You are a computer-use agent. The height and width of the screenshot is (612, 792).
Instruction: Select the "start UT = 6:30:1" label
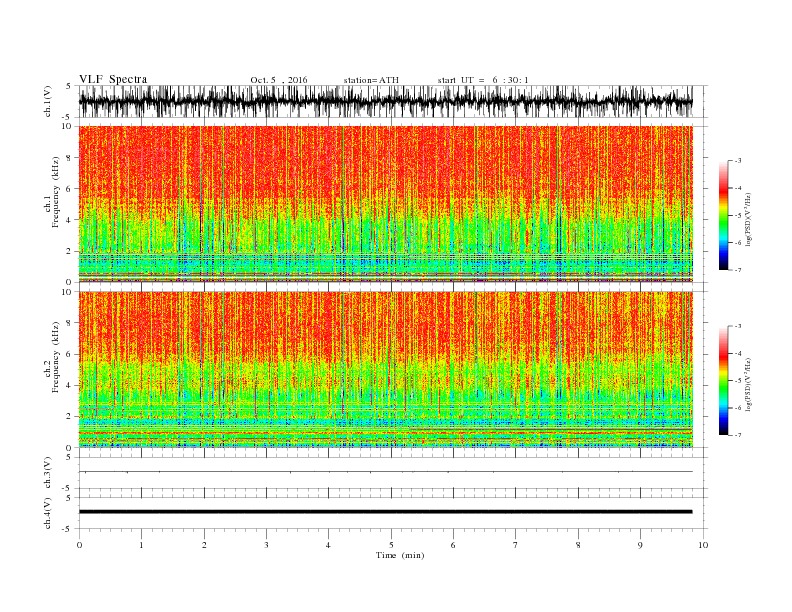[483, 80]
